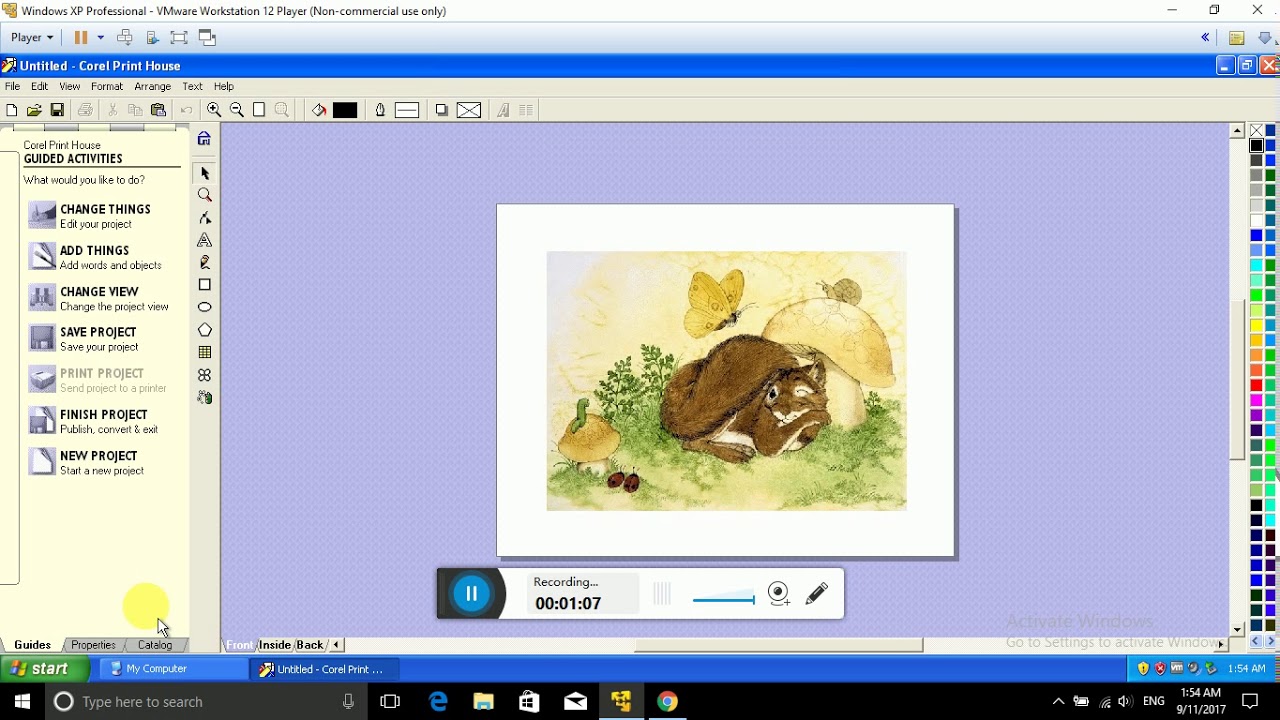This screenshot has width=1280, height=720.
Task: Select the shape edit node tool
Action: (x=205, y=217)
